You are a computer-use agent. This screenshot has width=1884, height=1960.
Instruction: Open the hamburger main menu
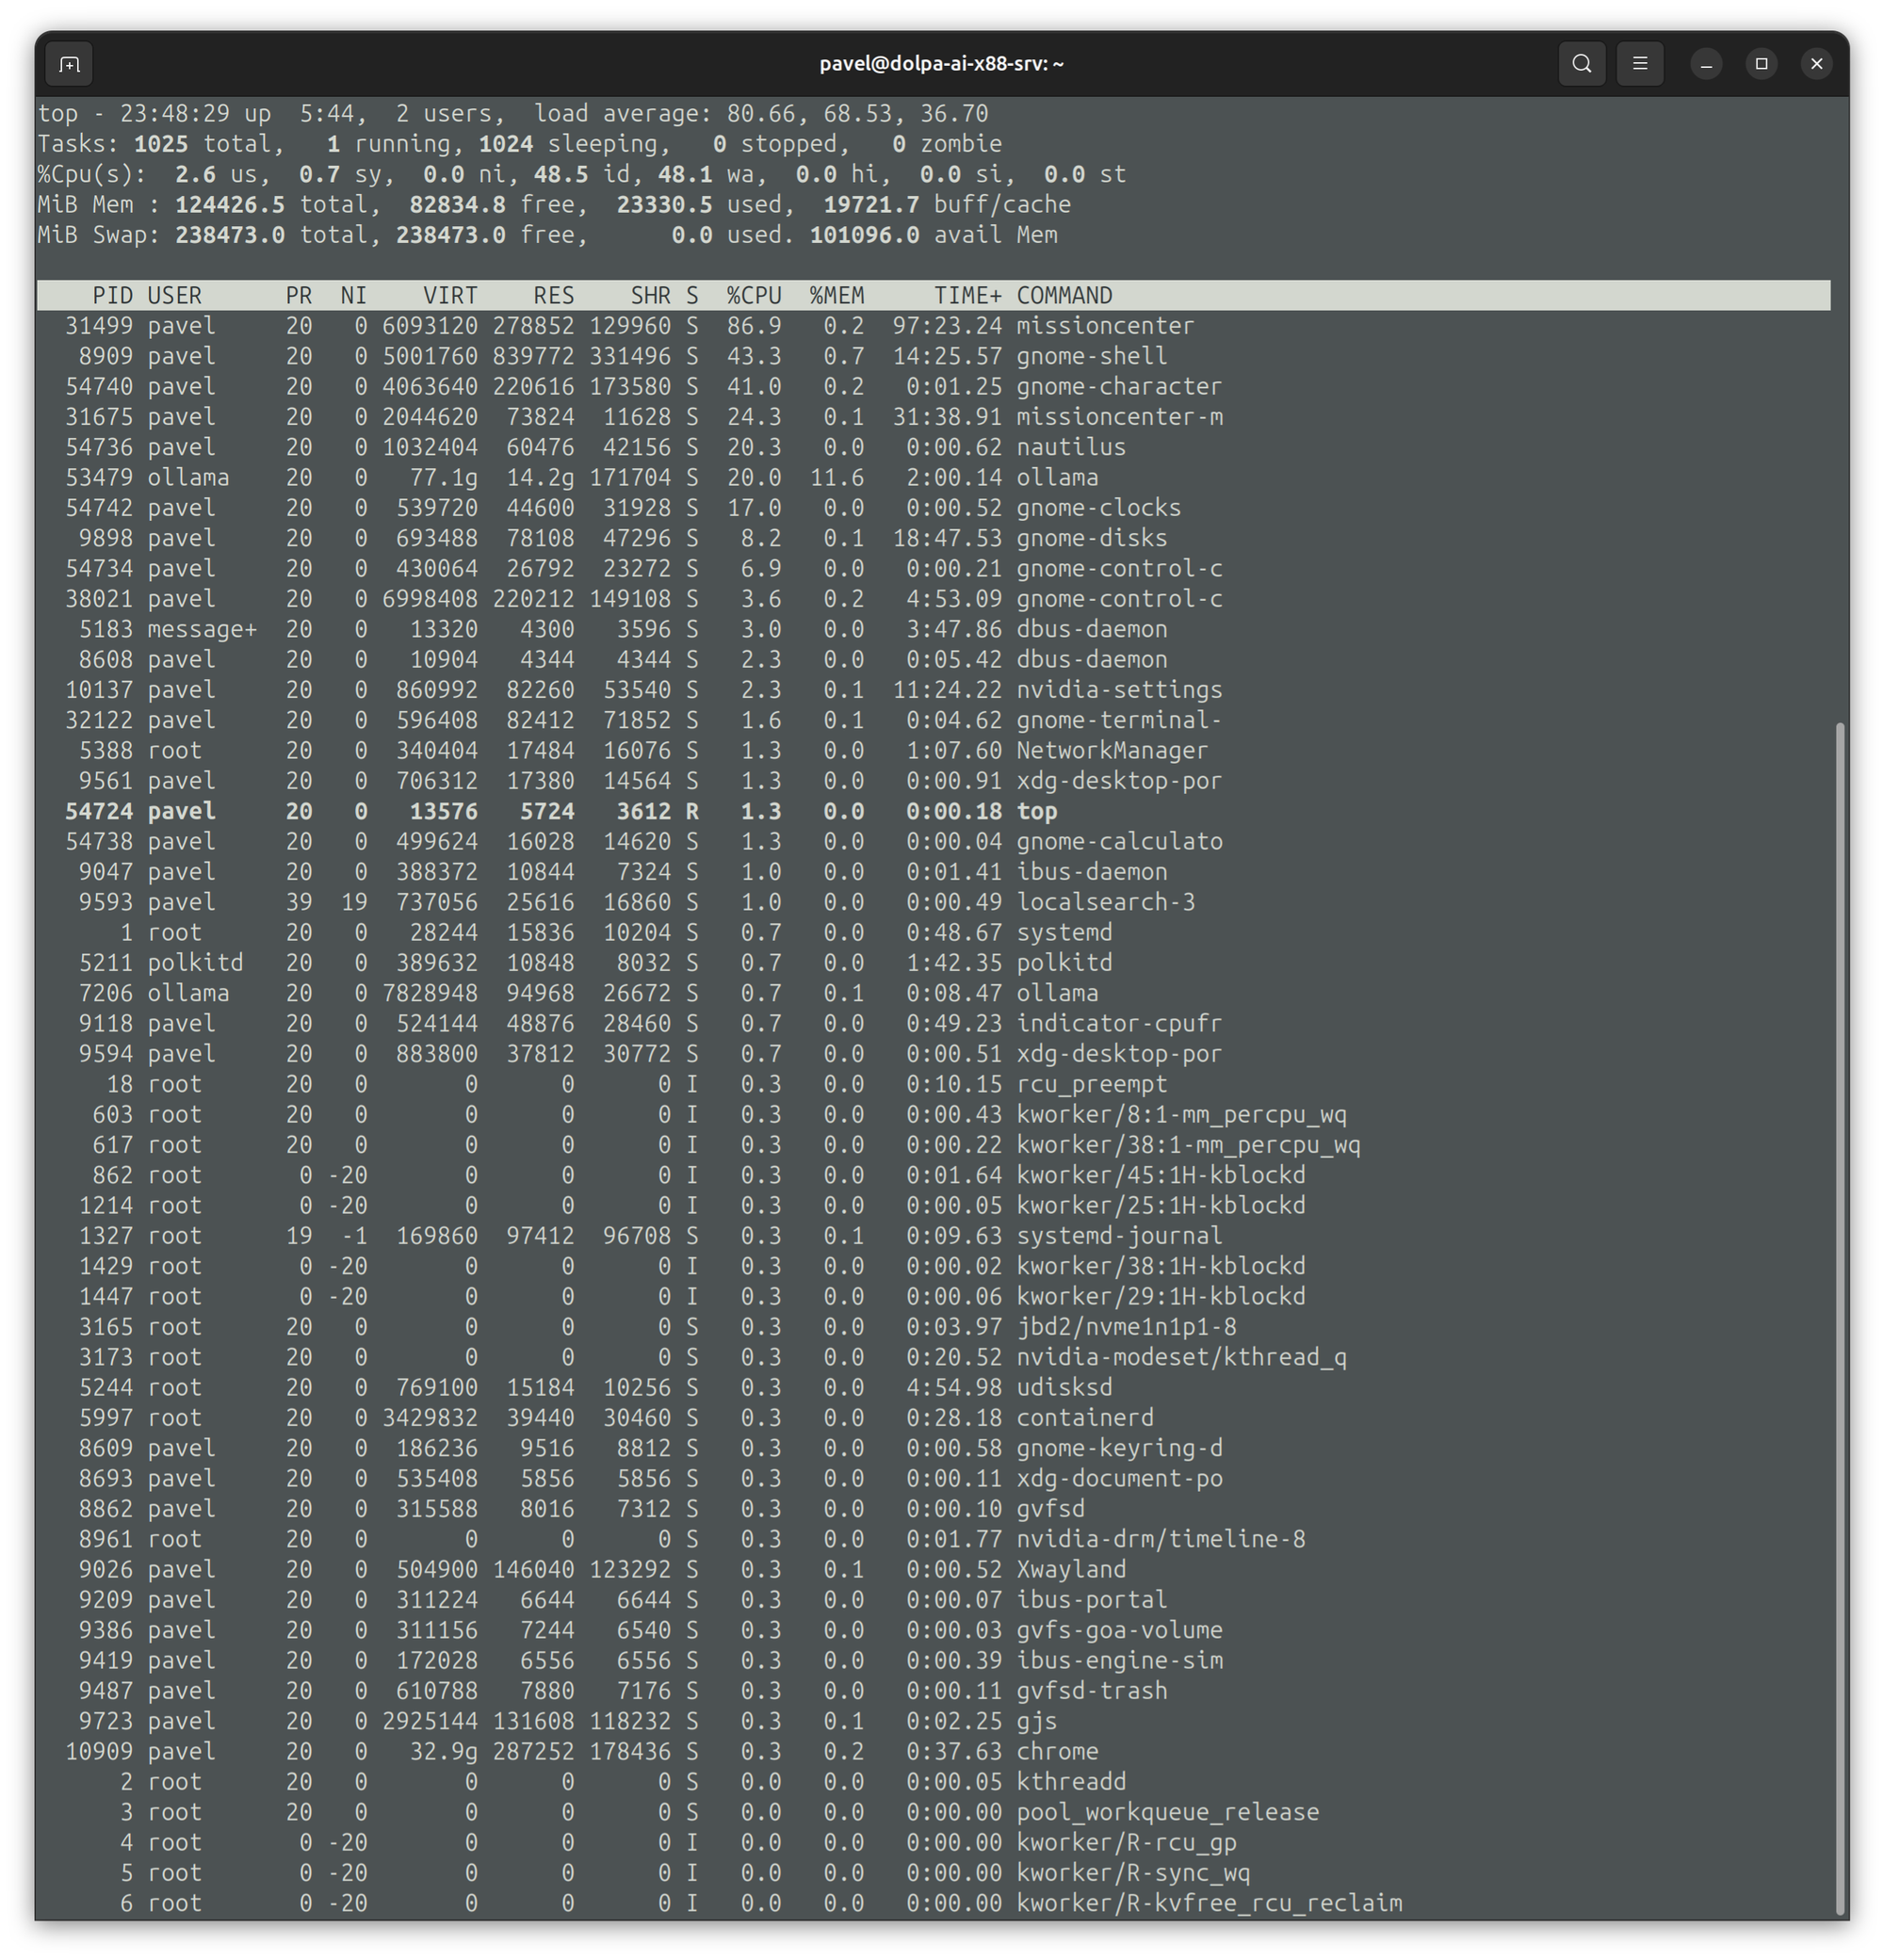(x=1640, y=64)
